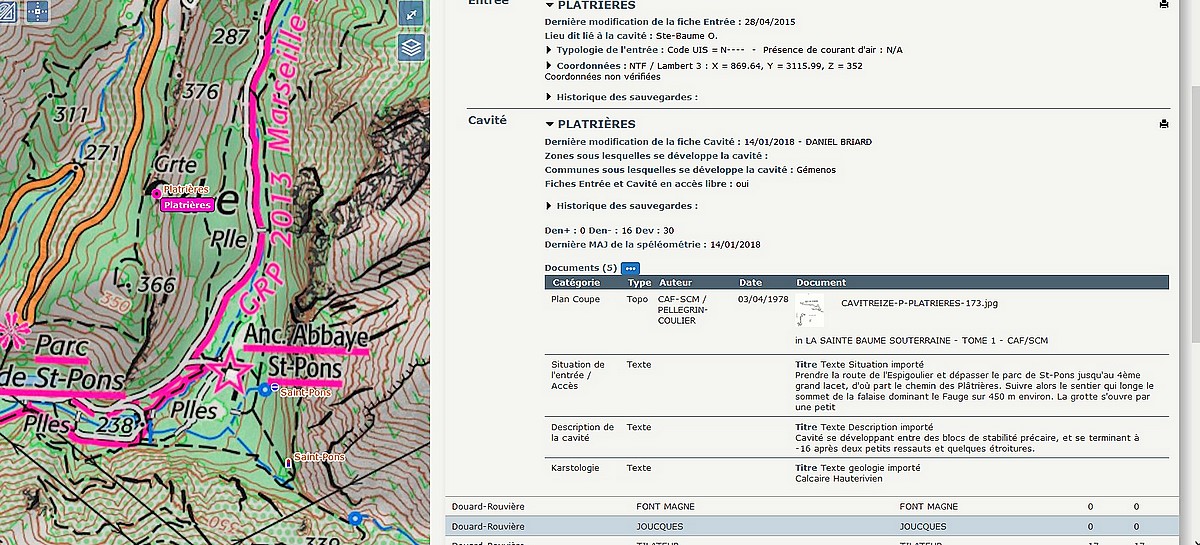1200x545 pixels.
Task: Click date 03/04/1978 in documents table
Action: 762,299
